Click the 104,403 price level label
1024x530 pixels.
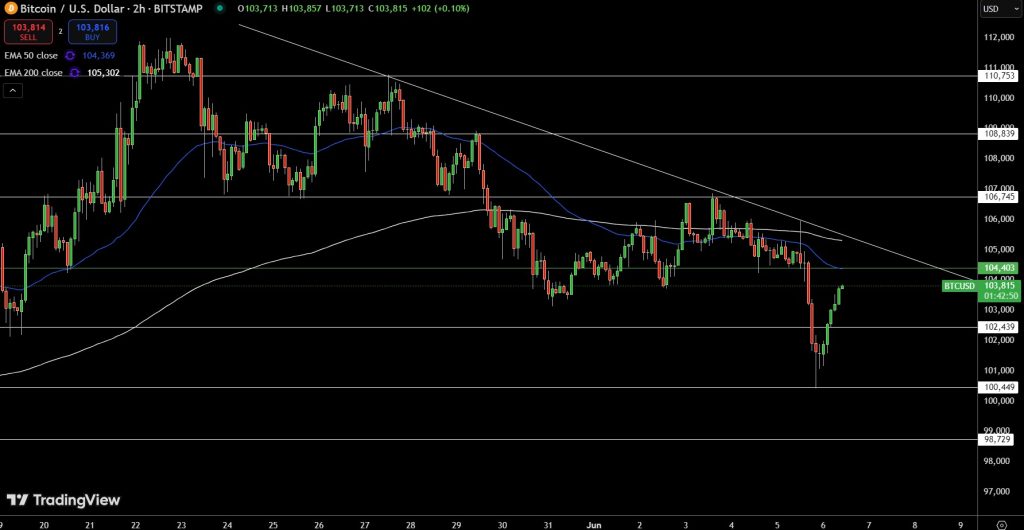pyautogui.click(x=998, y=268)
